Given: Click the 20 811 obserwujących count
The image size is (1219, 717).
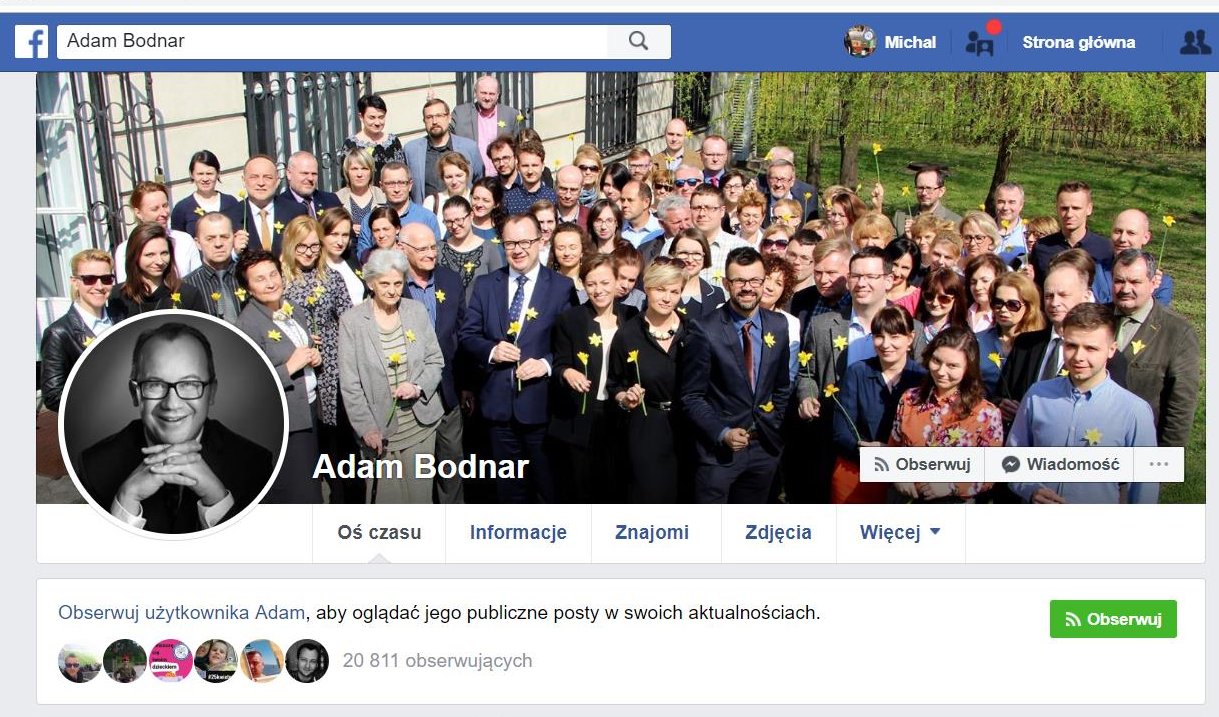Looking at the screenshot, I should pyautogui.click(x=437, y=660).
